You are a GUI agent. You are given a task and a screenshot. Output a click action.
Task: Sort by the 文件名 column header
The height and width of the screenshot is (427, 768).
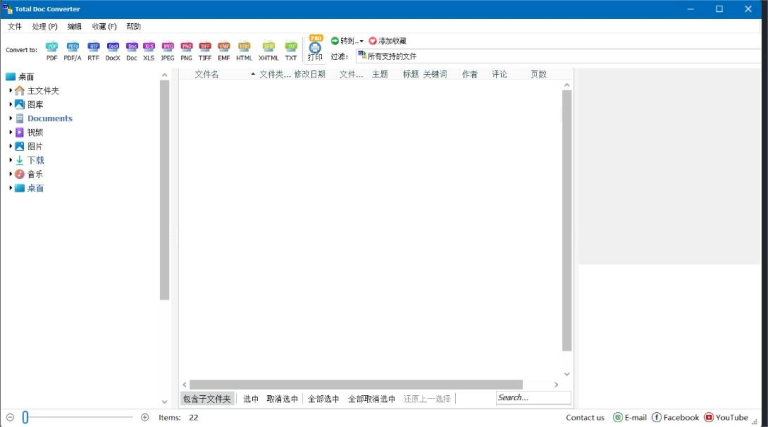coord(207,74)
